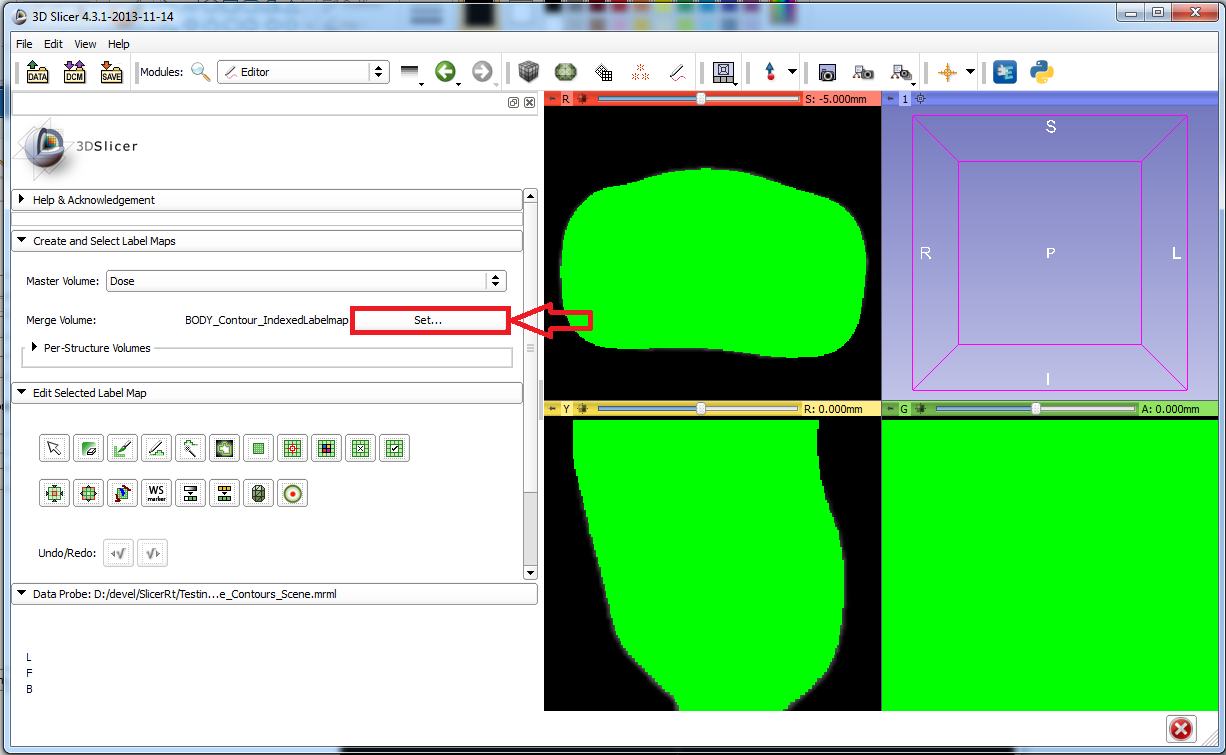This screenshot has width=1226, height=755.
Task: Expand Help & Acknowledgement section
Action: pos(21,200)
